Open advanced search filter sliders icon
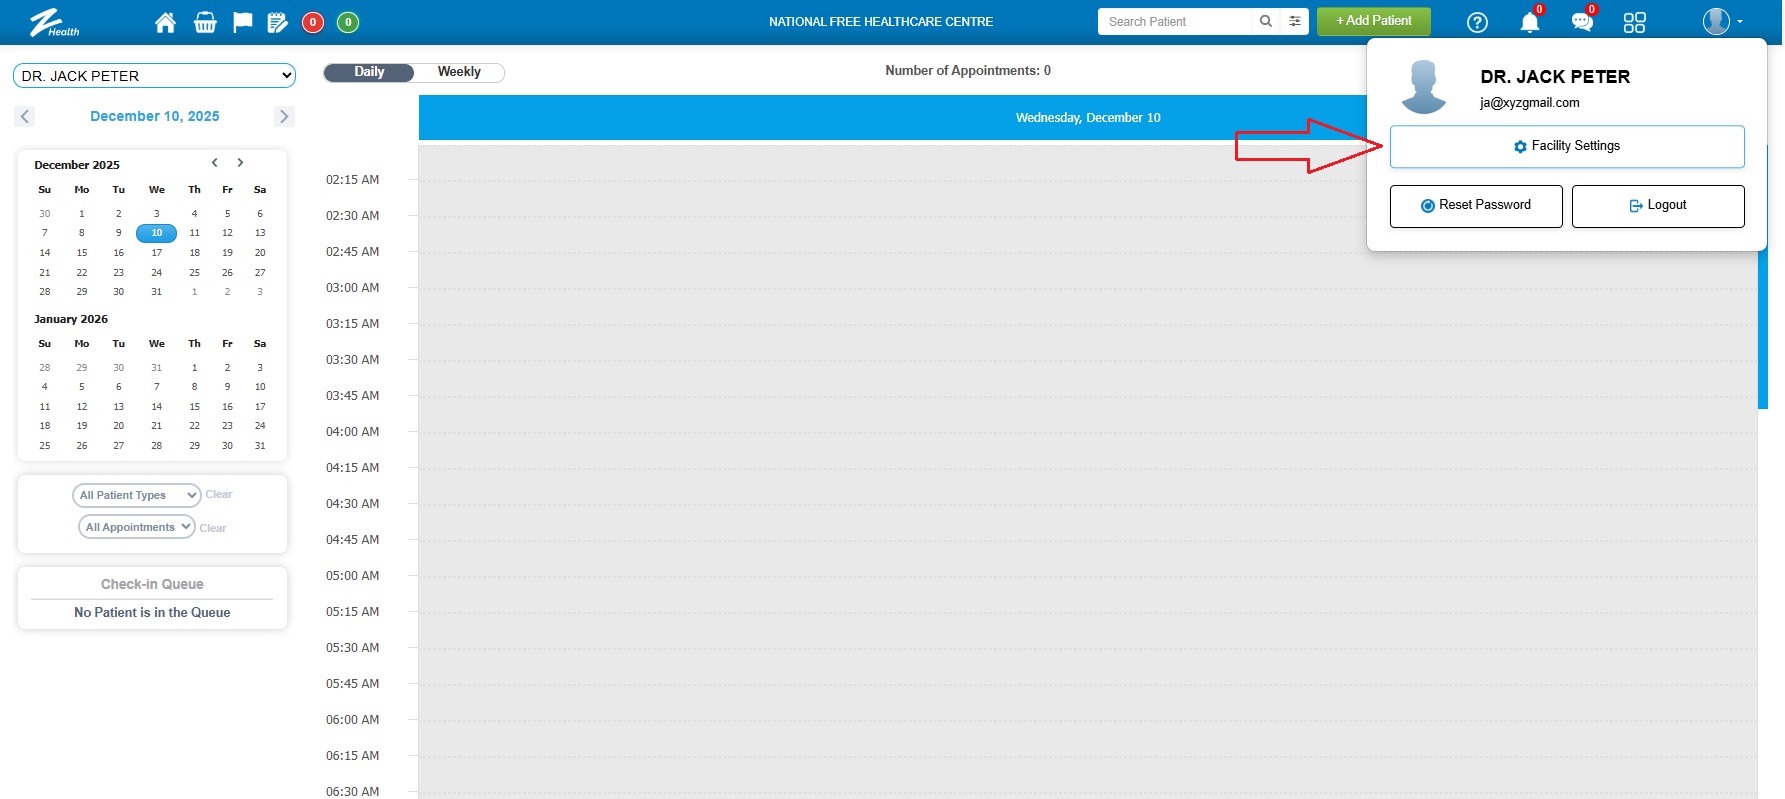The width and height of the screenshot is (1785, 799). point(1294,21)
